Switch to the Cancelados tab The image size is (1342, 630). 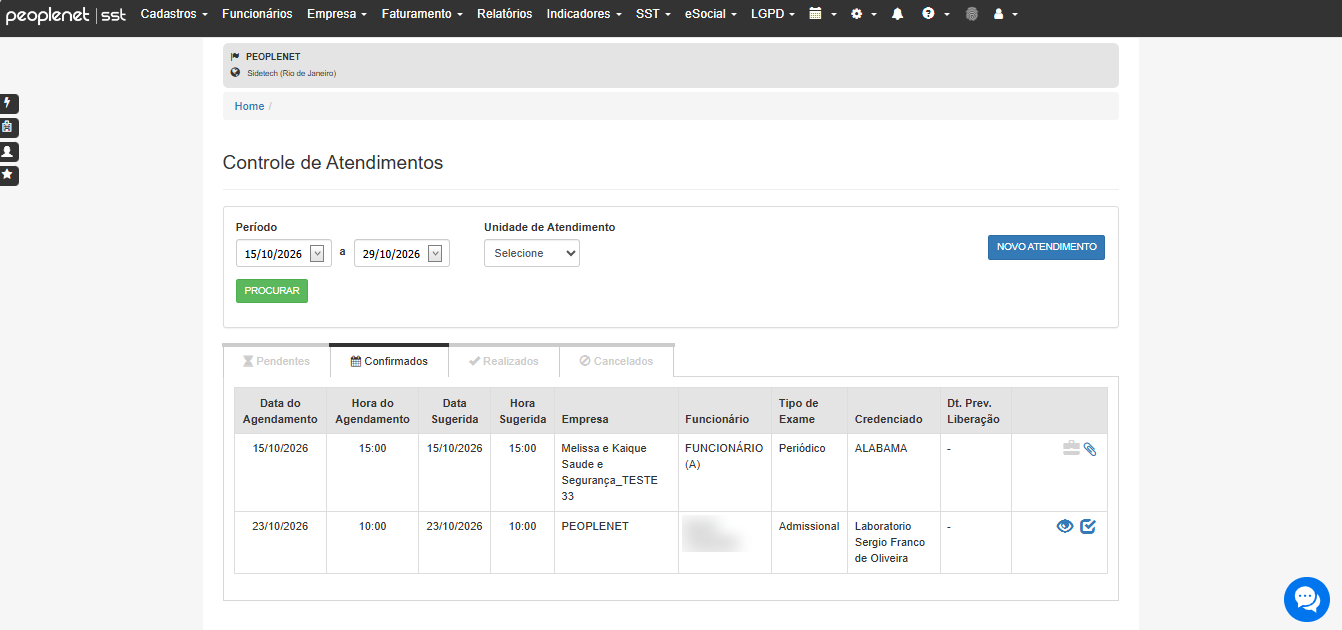[x=616, y=361]
